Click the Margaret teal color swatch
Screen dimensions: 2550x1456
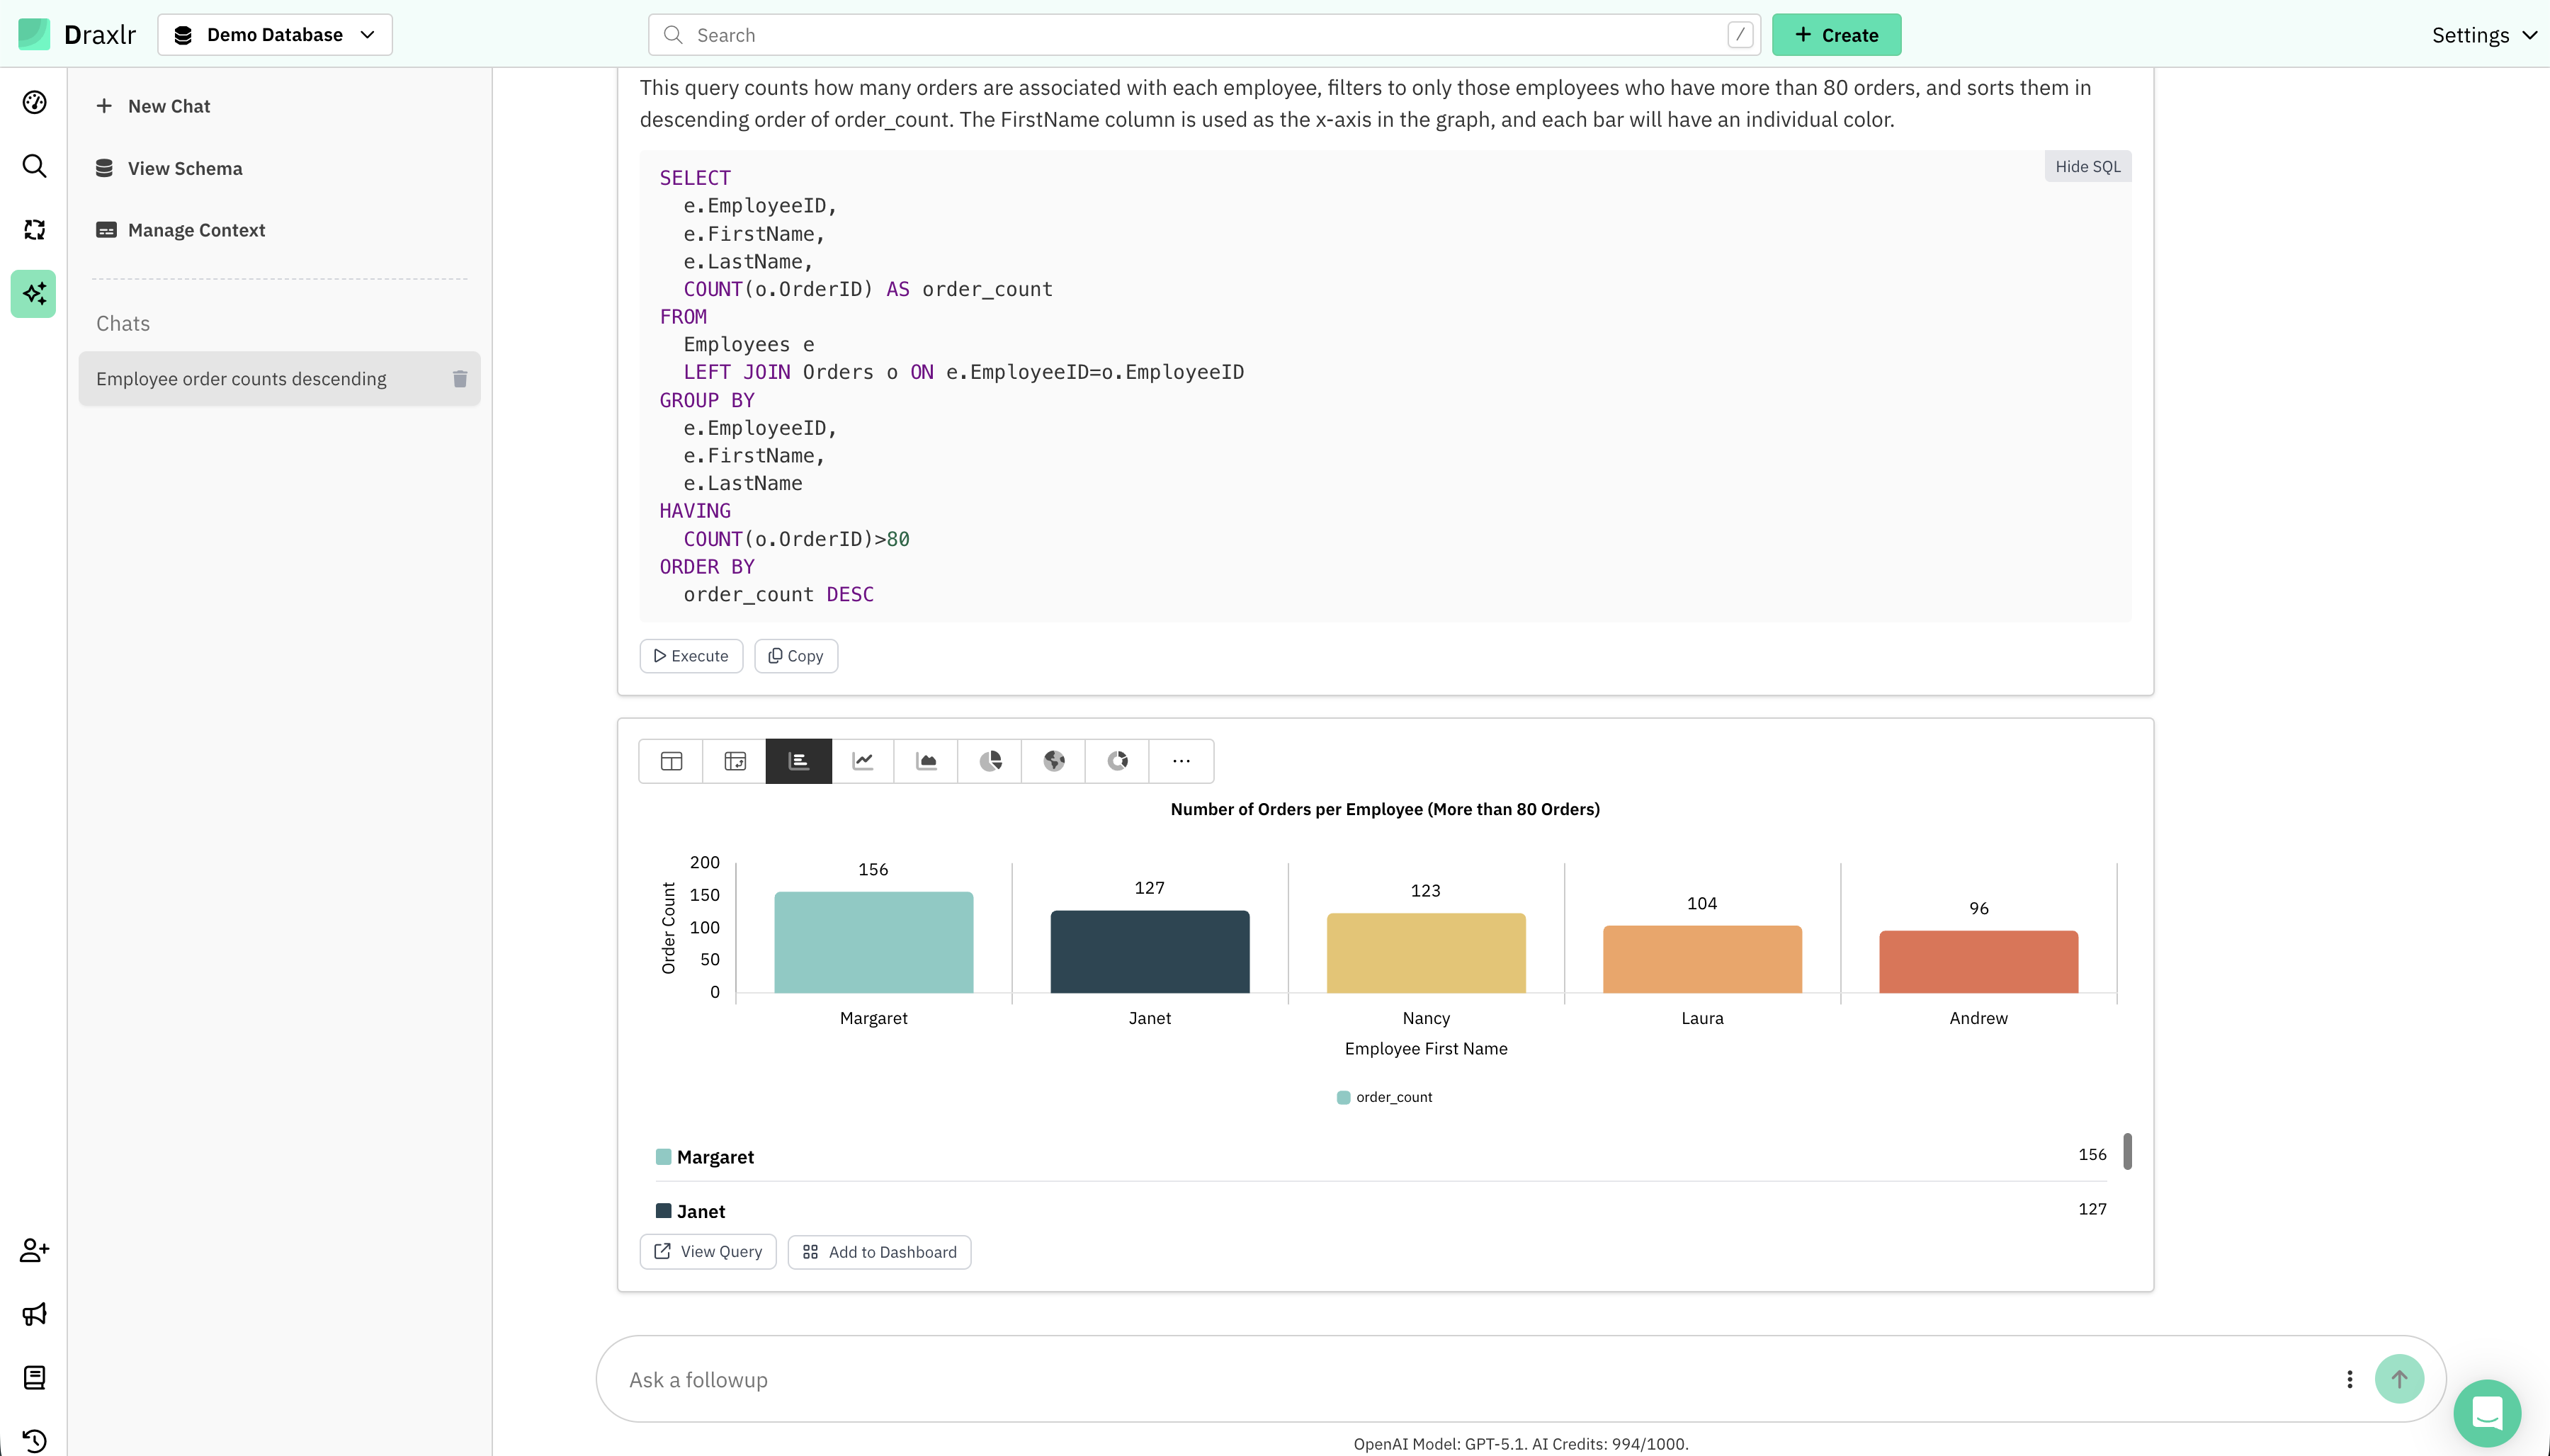pos(663,1157)
